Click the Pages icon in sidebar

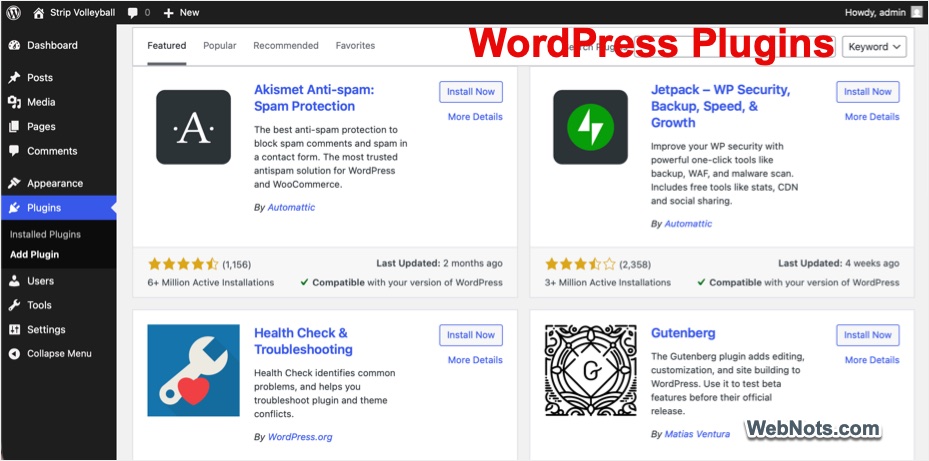(x=14, y=126)
